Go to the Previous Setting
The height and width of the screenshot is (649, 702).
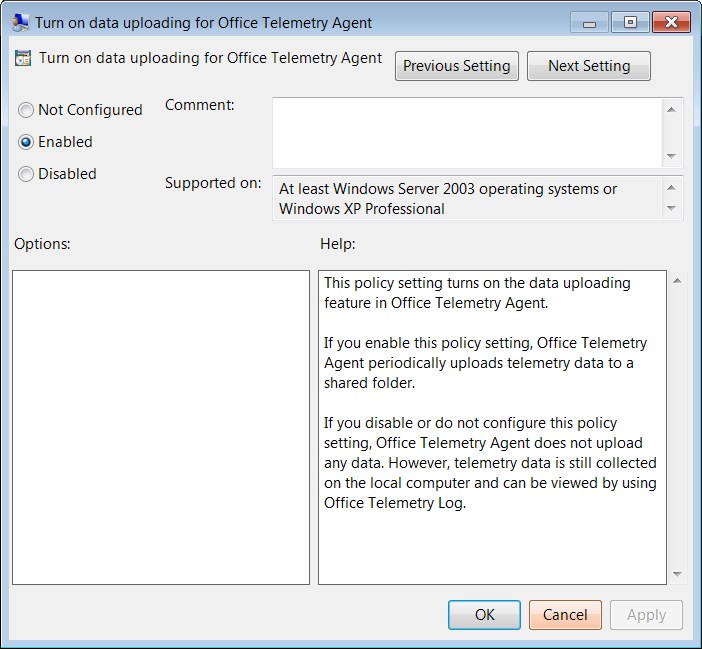[x=457, y=66]
